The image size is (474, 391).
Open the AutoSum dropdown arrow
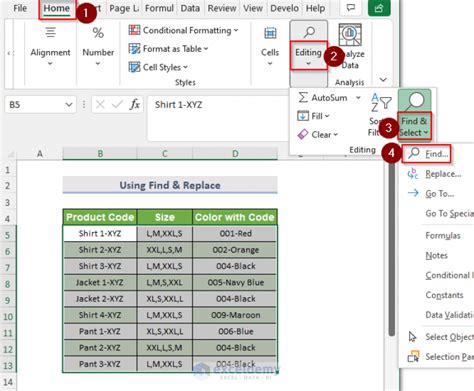358,98
